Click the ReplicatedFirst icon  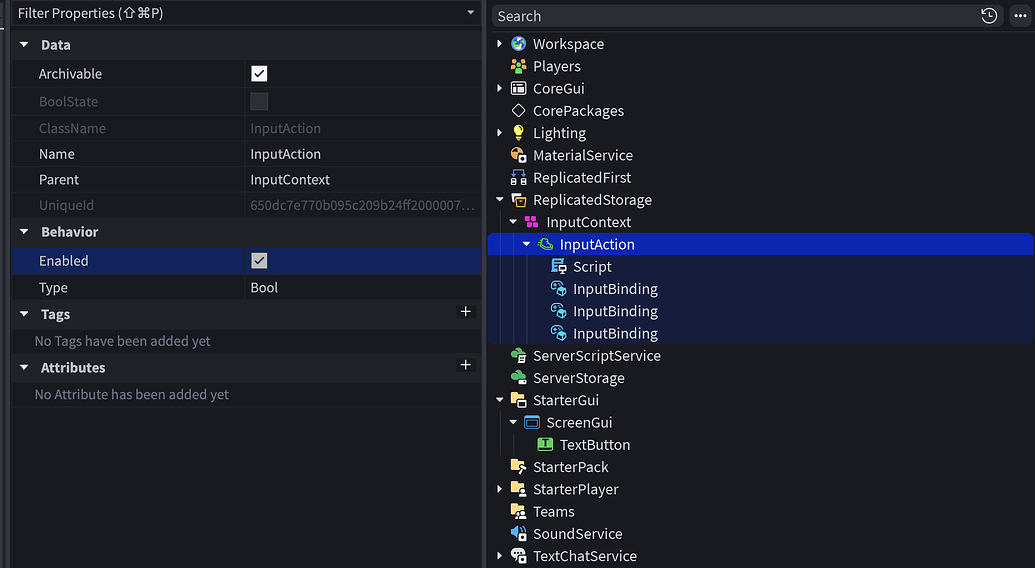[519, 177]
